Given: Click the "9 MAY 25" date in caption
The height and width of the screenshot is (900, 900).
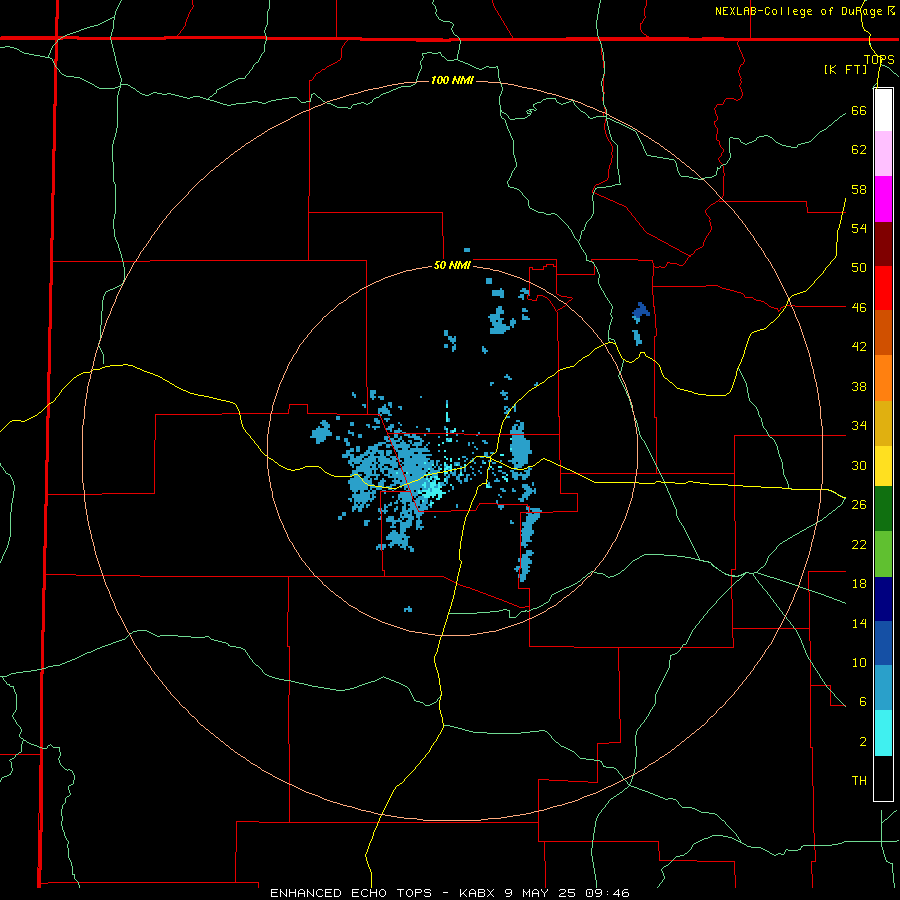Looking at the screenshot, I should coord(542,893).
